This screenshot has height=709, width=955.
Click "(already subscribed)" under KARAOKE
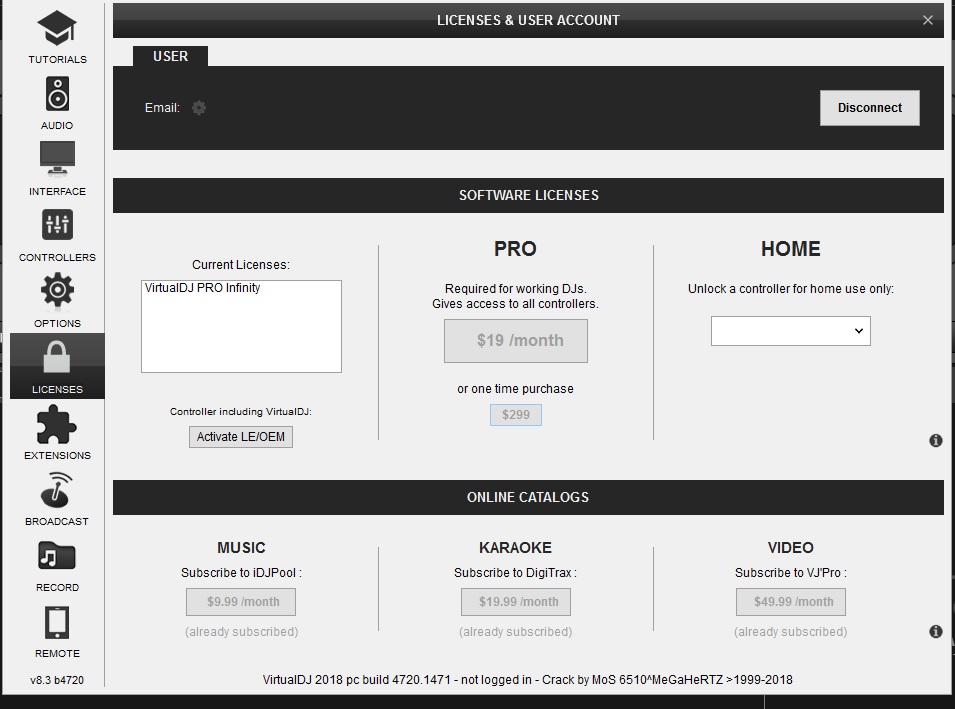click(515, 632)
